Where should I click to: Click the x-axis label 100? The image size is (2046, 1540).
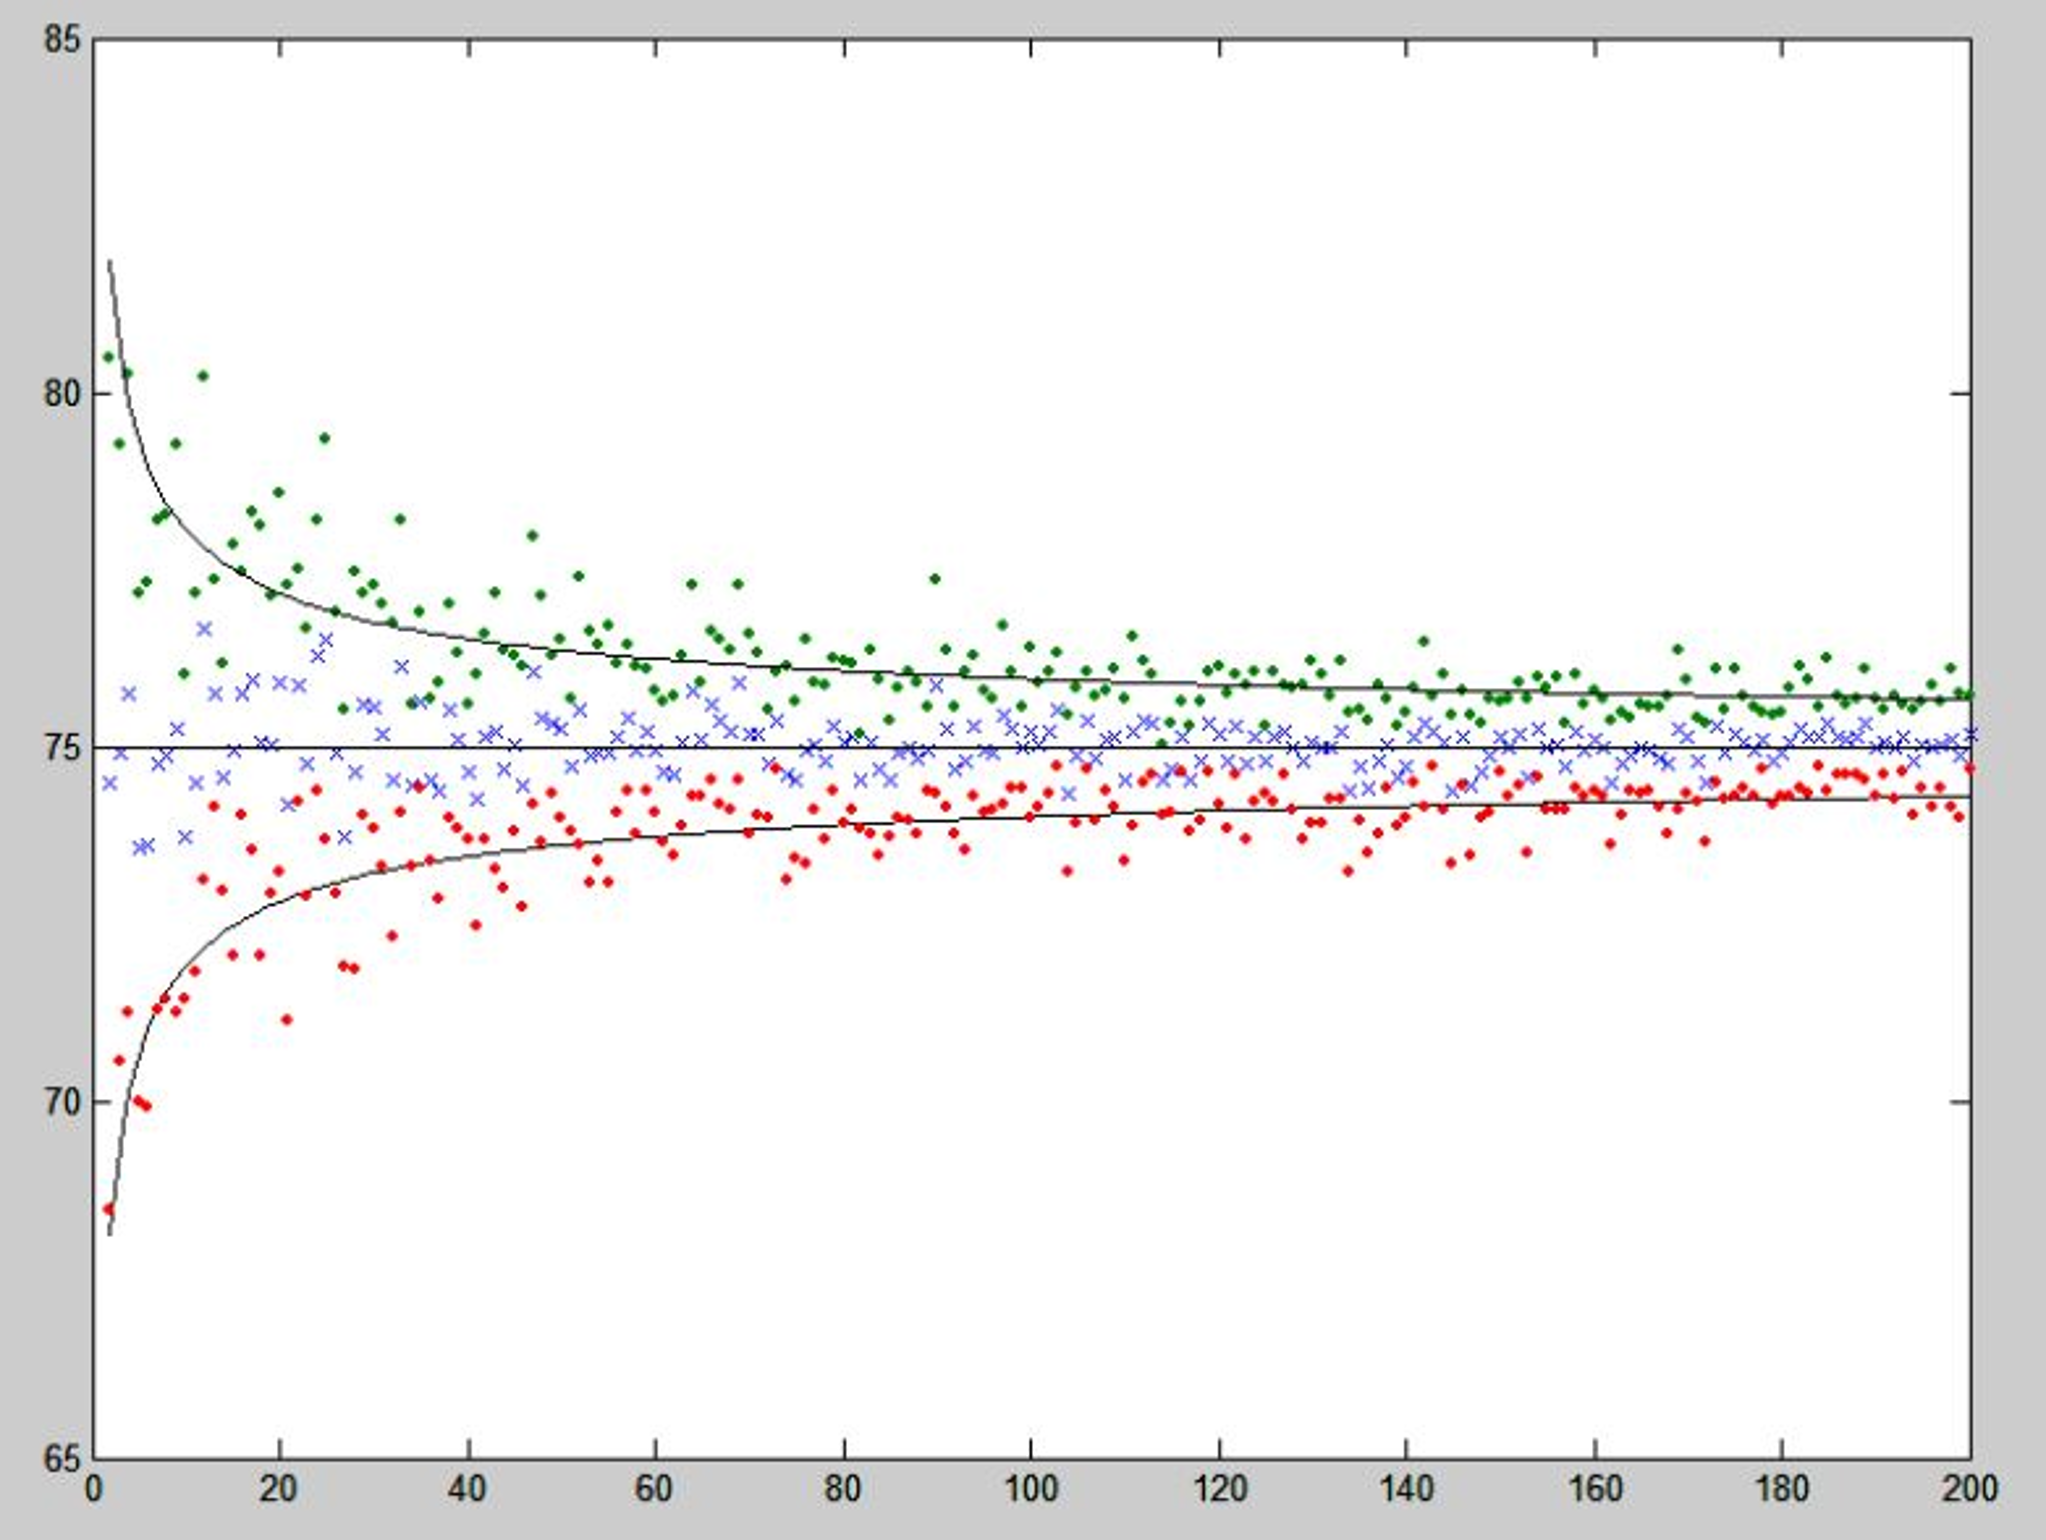1030,1490
